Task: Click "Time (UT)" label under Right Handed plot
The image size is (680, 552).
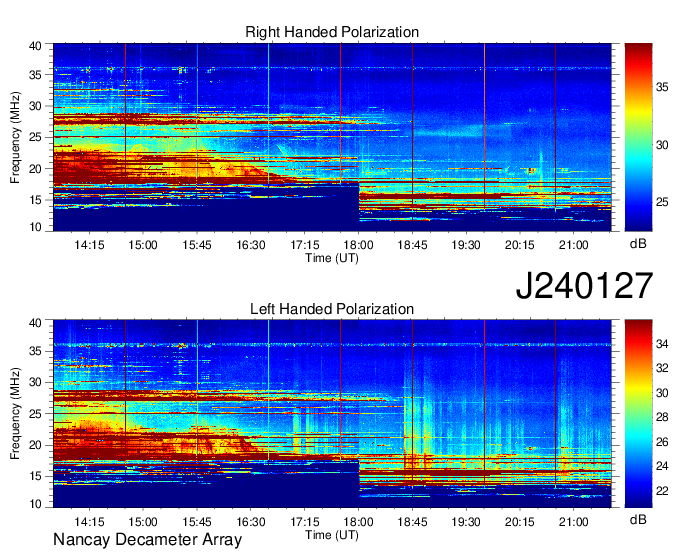Action: pos(332,258)
